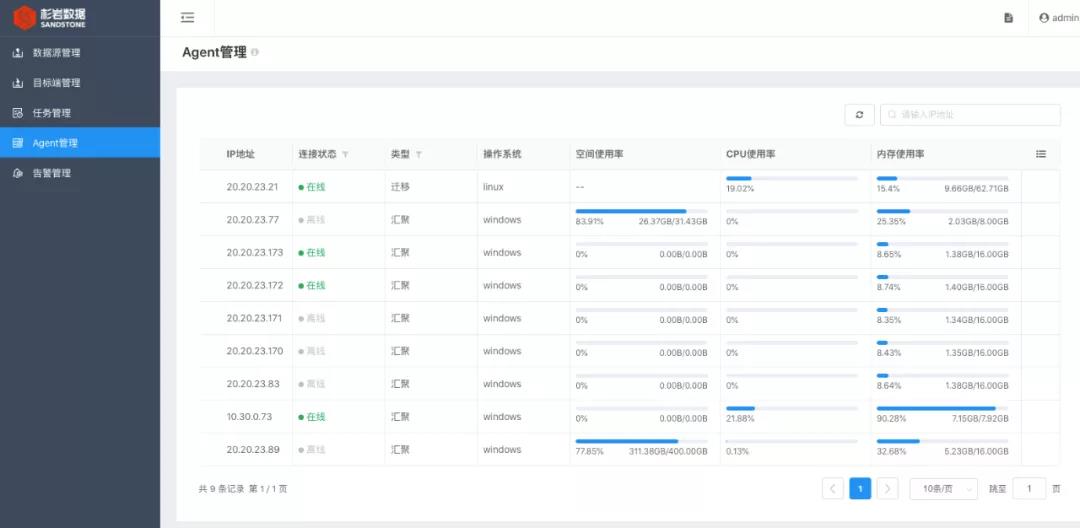Click 在线 status of 10.30.0.73

click(x=312, y=416)
